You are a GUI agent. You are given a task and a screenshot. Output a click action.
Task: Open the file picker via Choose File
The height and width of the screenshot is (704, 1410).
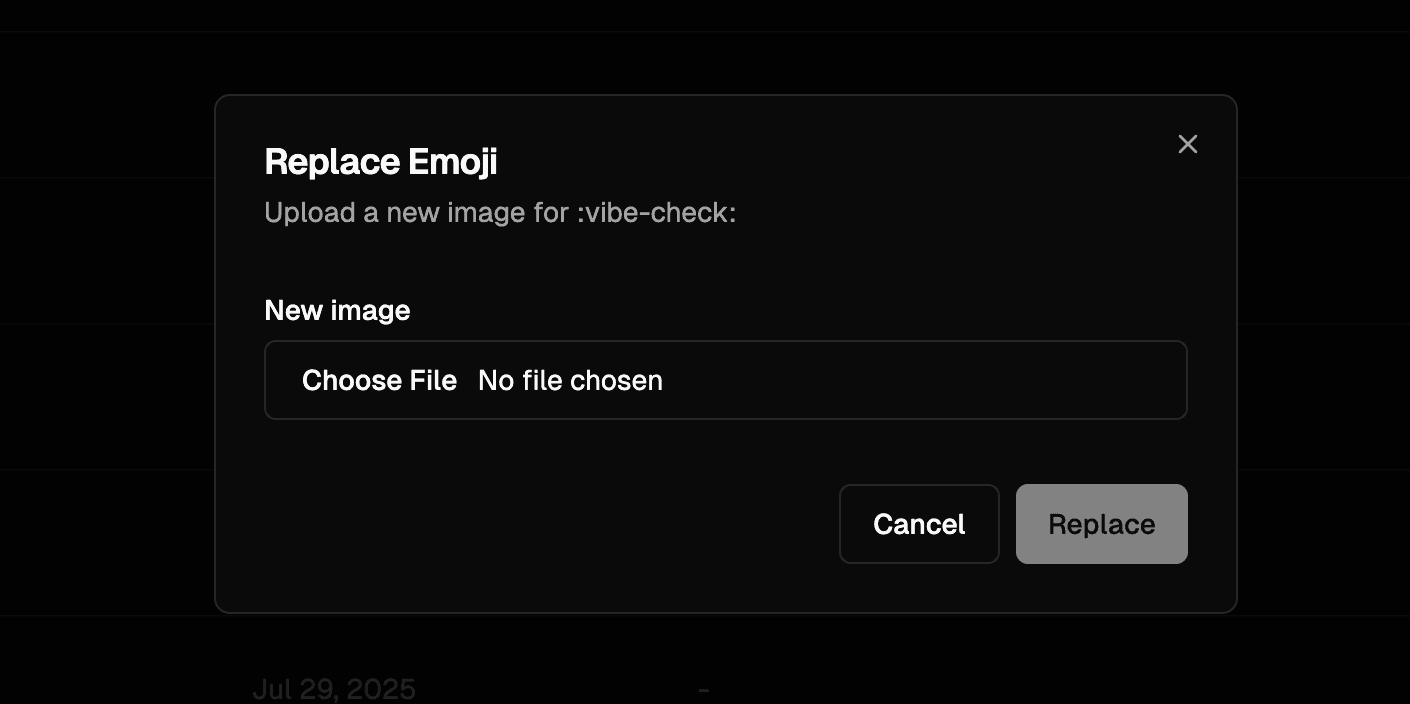point(379,381)
